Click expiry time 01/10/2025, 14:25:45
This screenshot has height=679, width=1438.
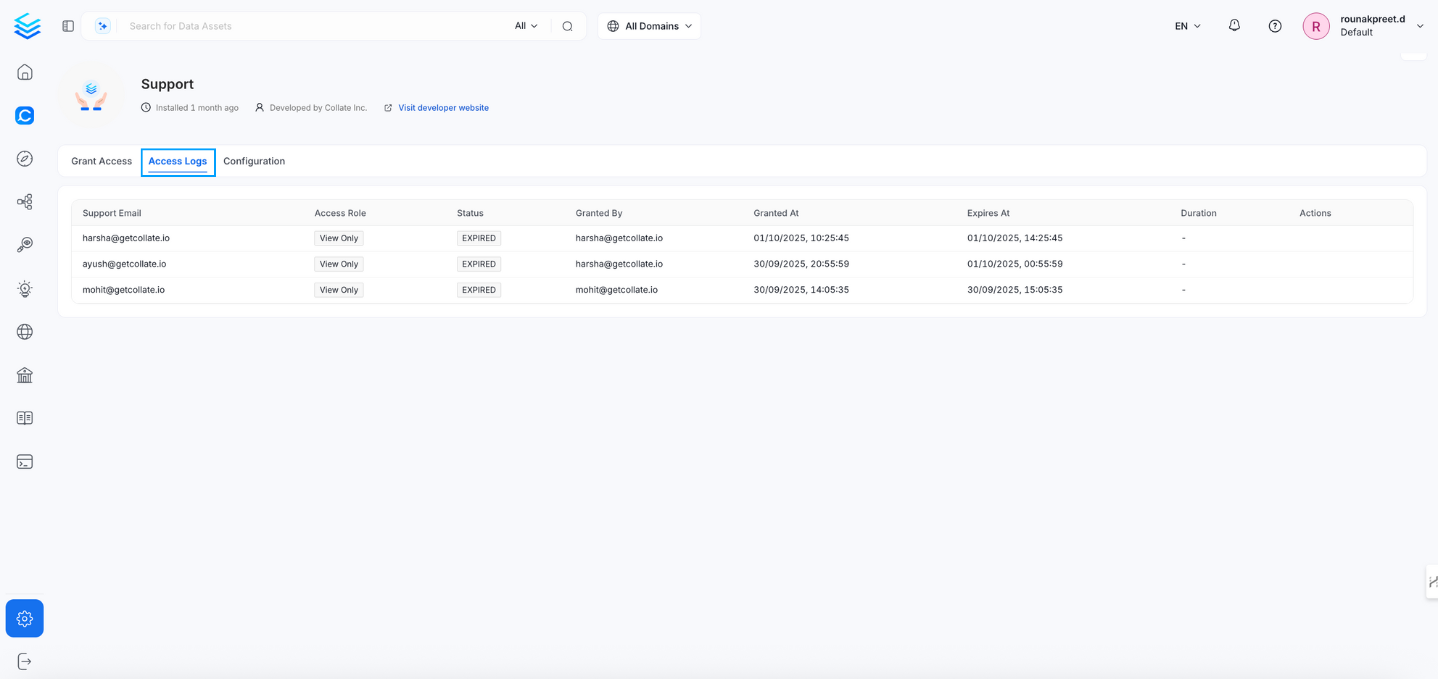pos(1015,238)
